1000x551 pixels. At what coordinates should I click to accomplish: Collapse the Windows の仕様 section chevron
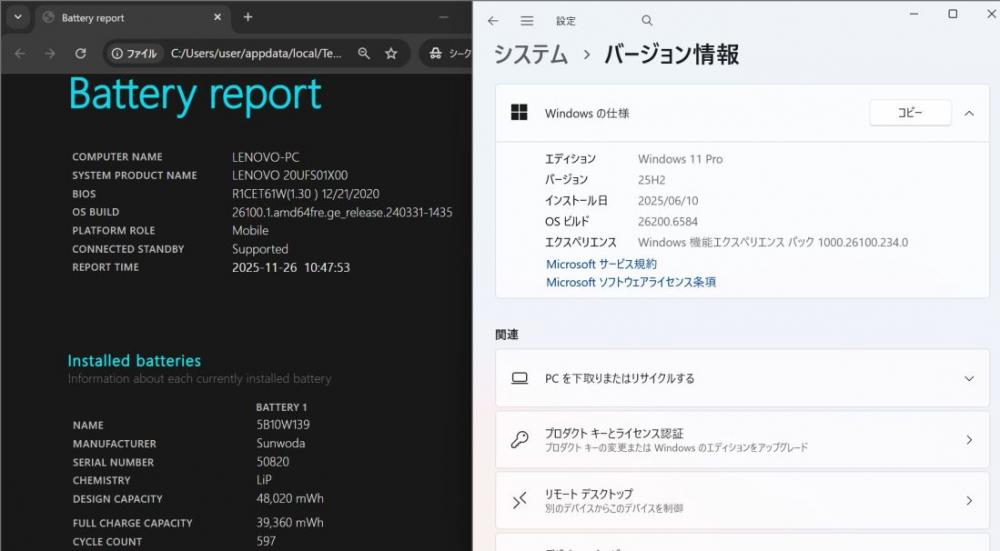(x=968, y=113)
